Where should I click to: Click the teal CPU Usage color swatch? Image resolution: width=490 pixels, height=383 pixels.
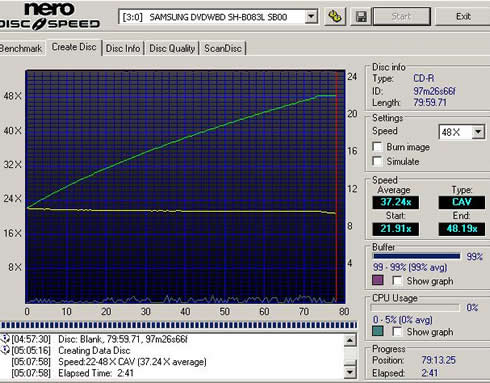tap(378, 331)
